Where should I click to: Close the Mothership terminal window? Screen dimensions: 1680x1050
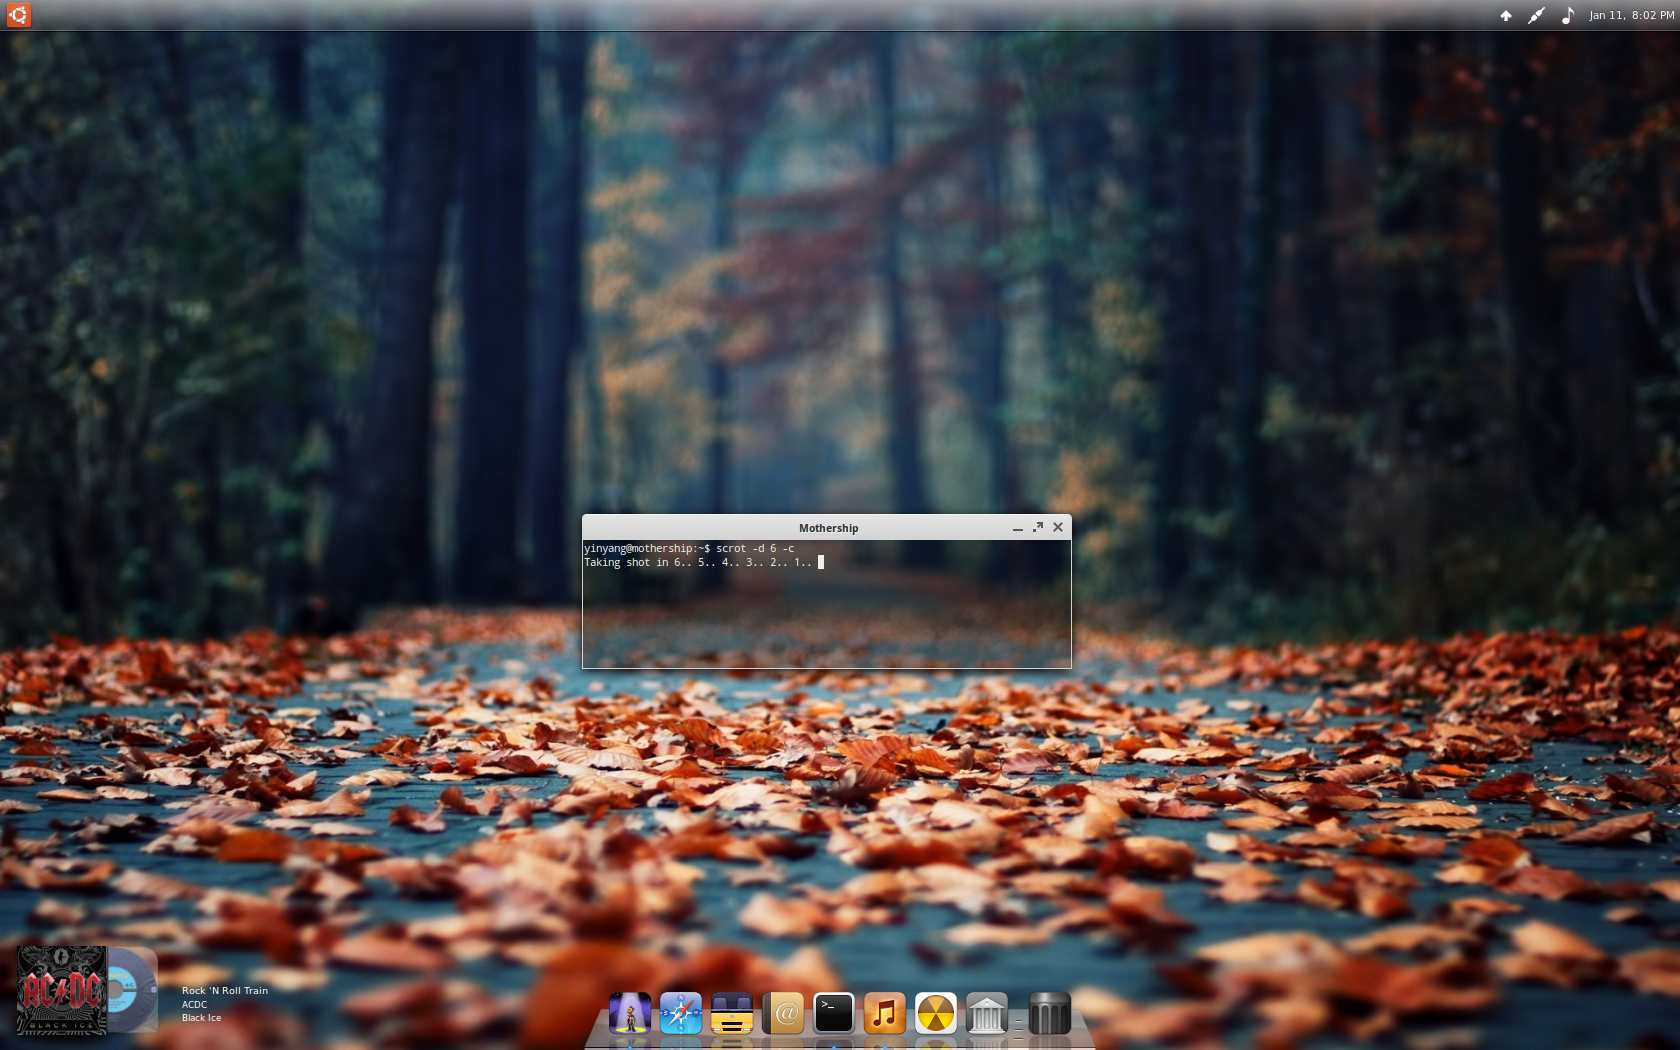[1058, 527]
